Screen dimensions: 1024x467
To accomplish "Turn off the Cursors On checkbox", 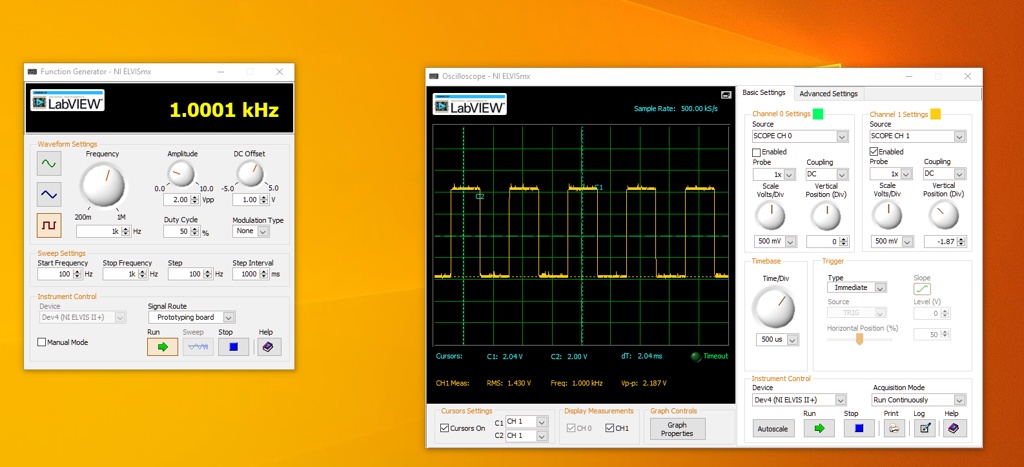I will point(445,428).
